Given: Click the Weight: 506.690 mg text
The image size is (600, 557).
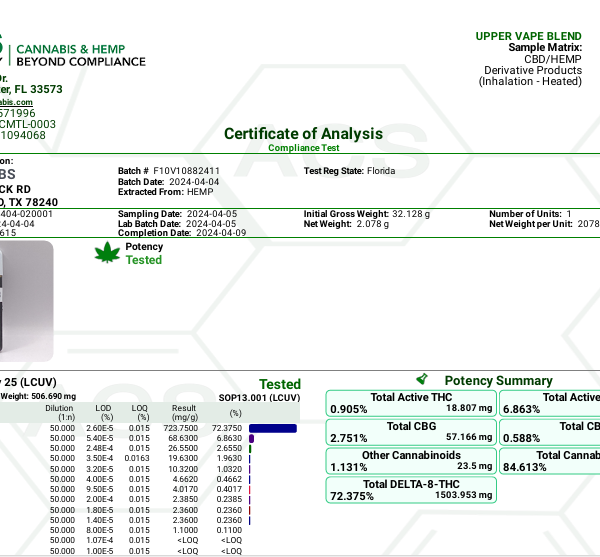Looking at the screenshot, I should click(38, 396).
